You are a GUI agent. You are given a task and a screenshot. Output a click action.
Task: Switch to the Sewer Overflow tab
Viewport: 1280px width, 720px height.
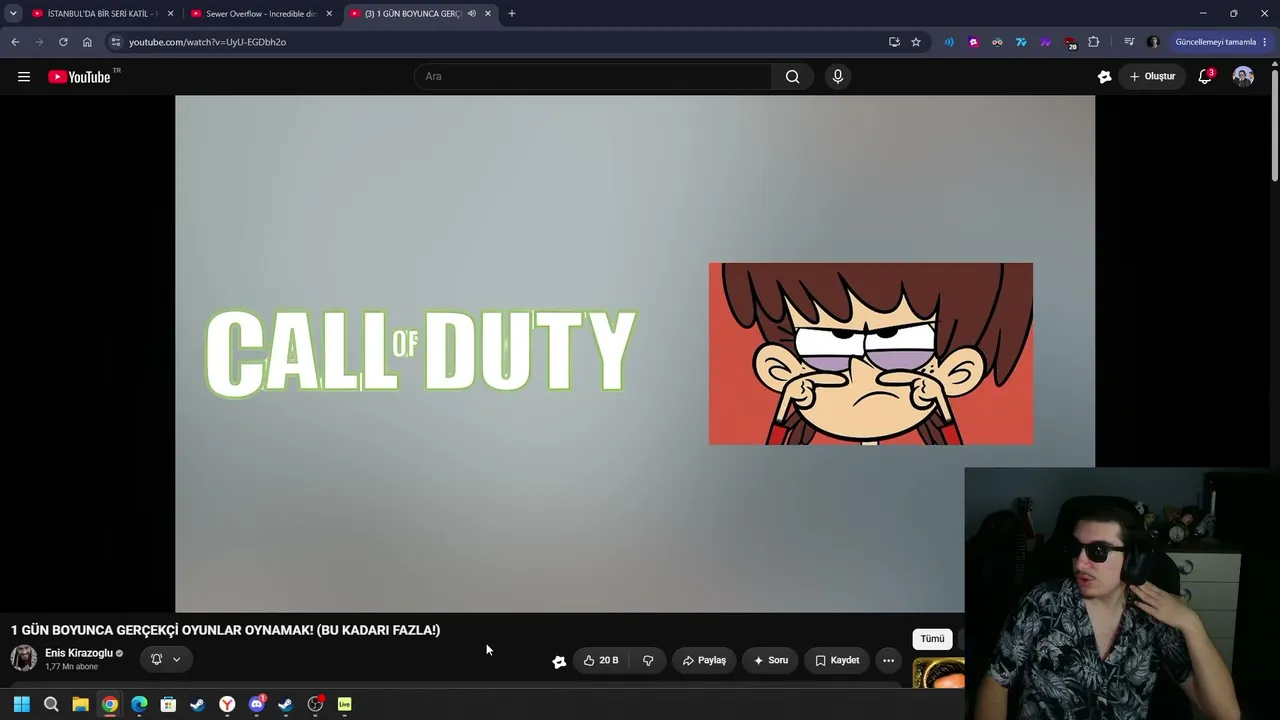pyautogui.click(x=262, y=13)
